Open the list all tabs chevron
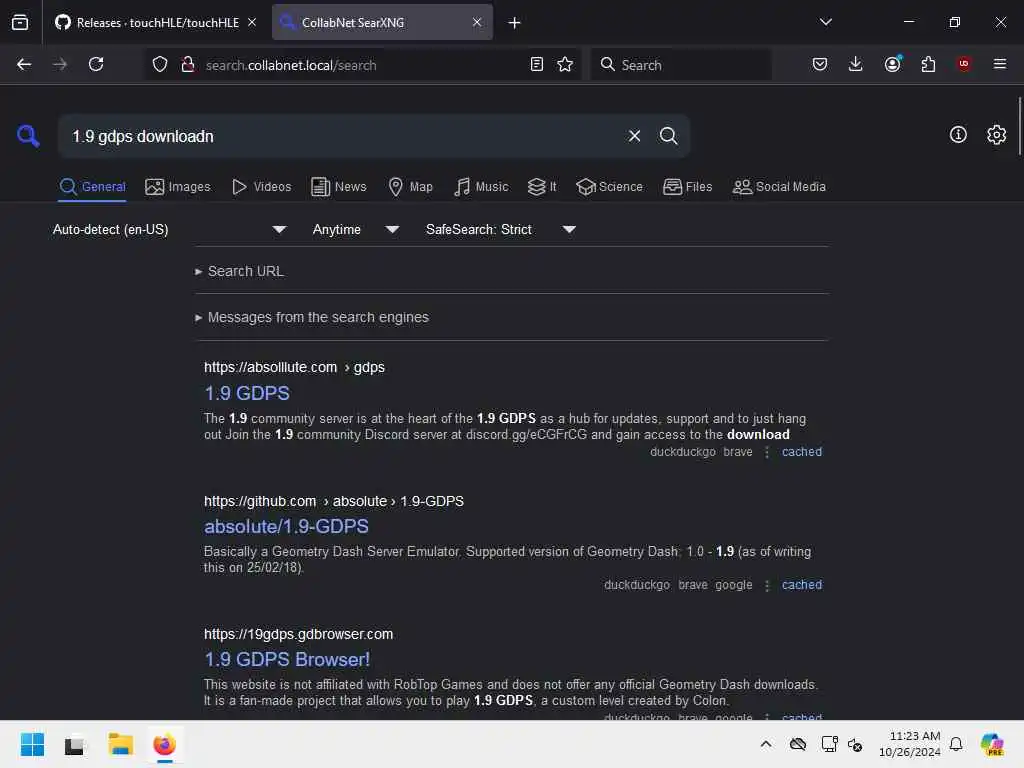1024x768 pixels. pos(825,22)
